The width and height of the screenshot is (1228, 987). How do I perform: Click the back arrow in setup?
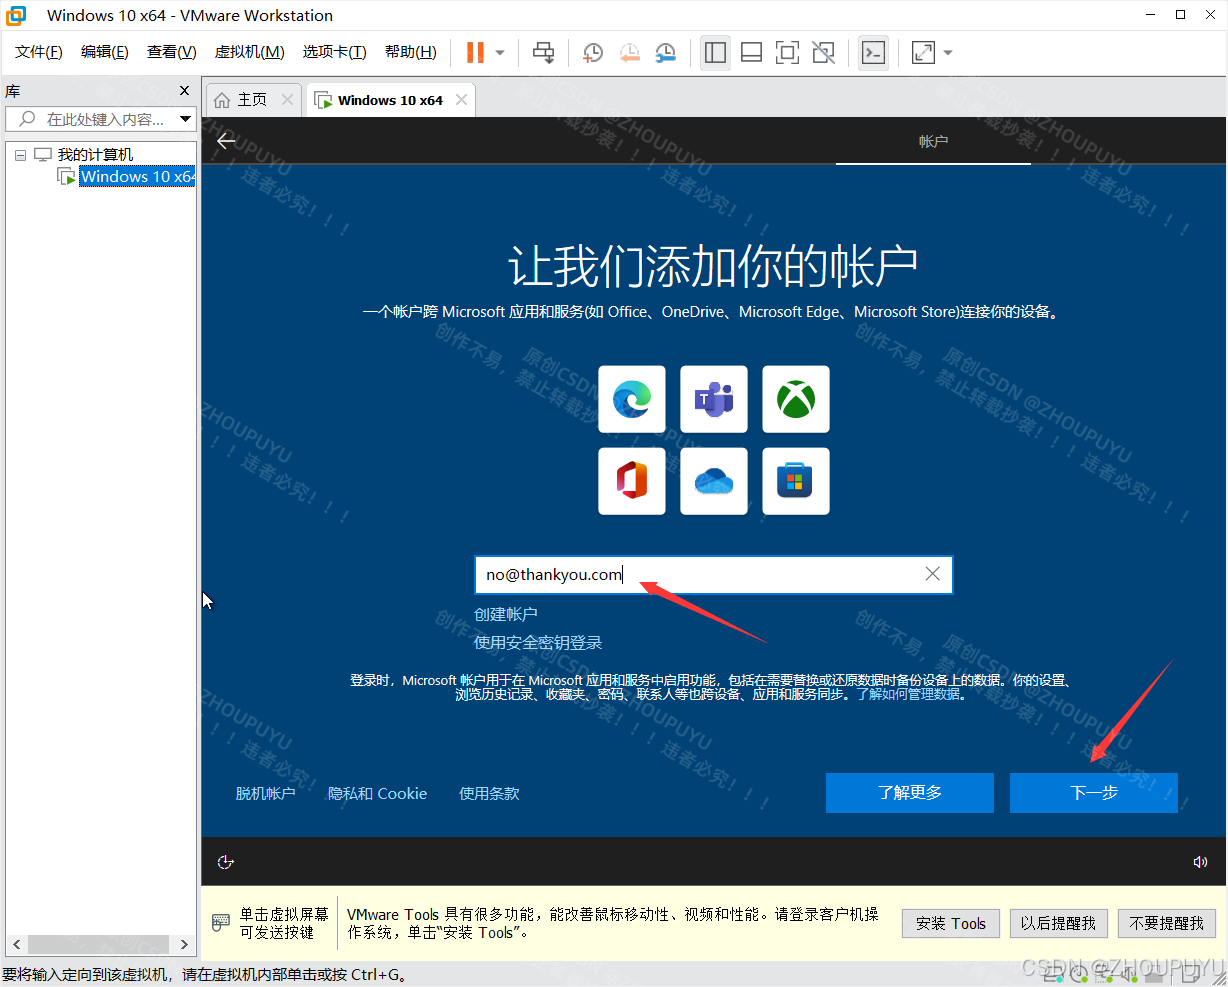(226, 141)
